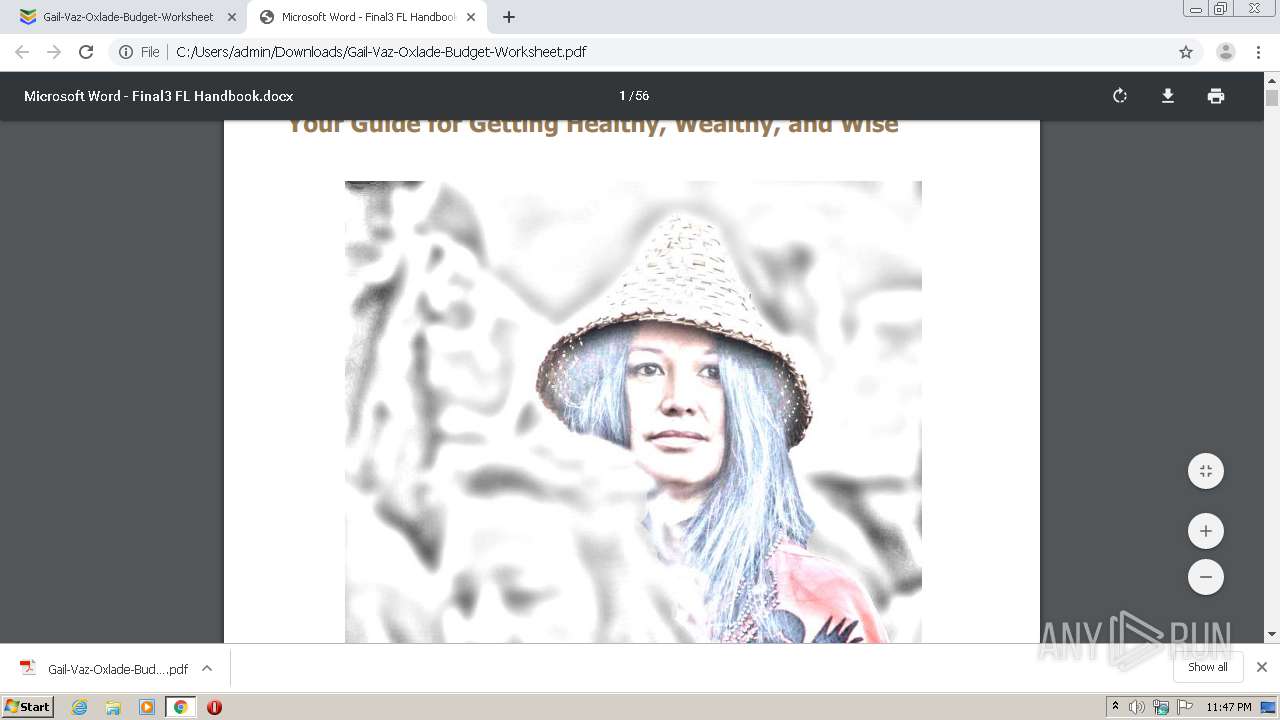Click the network tray icon

coord(1161,707)
